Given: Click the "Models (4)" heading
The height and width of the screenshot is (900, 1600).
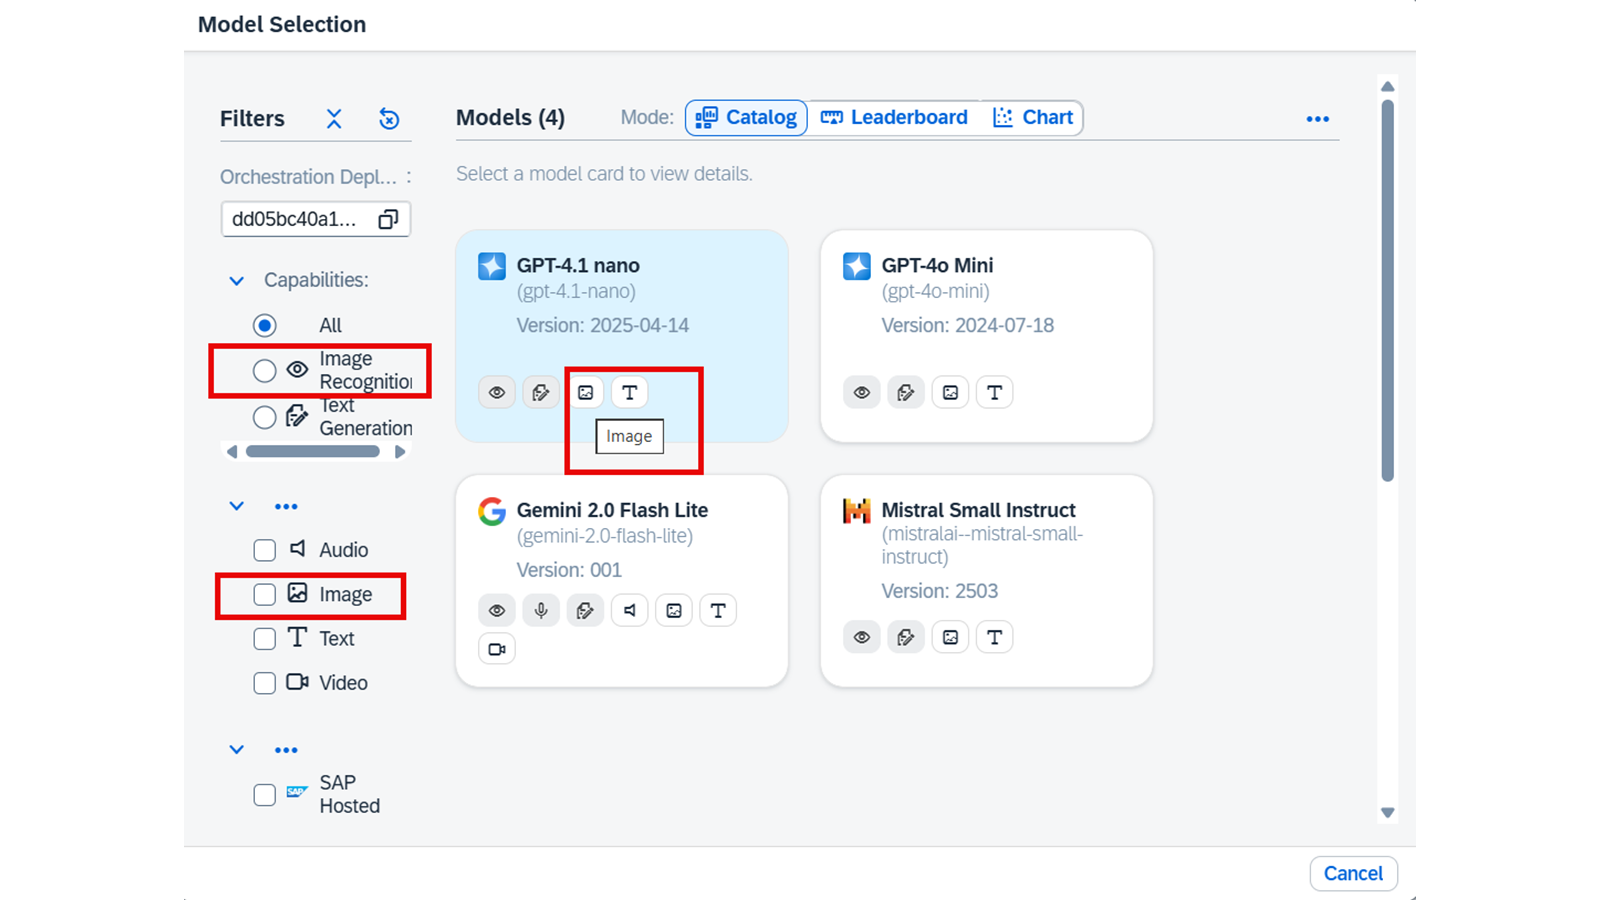Looking at the screenshot, I should pyautogui.click(x=510, y=118).
